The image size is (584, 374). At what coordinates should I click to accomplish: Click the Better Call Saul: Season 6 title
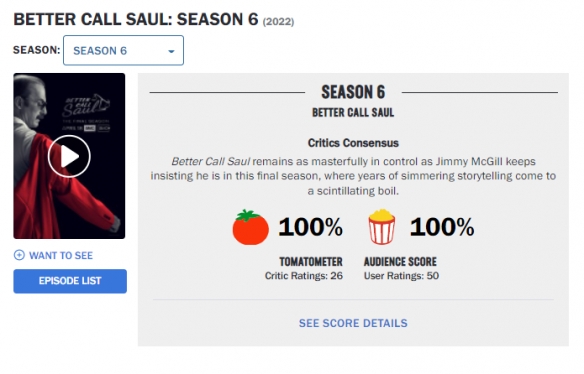pyautogui.click(x=153, y=19)
